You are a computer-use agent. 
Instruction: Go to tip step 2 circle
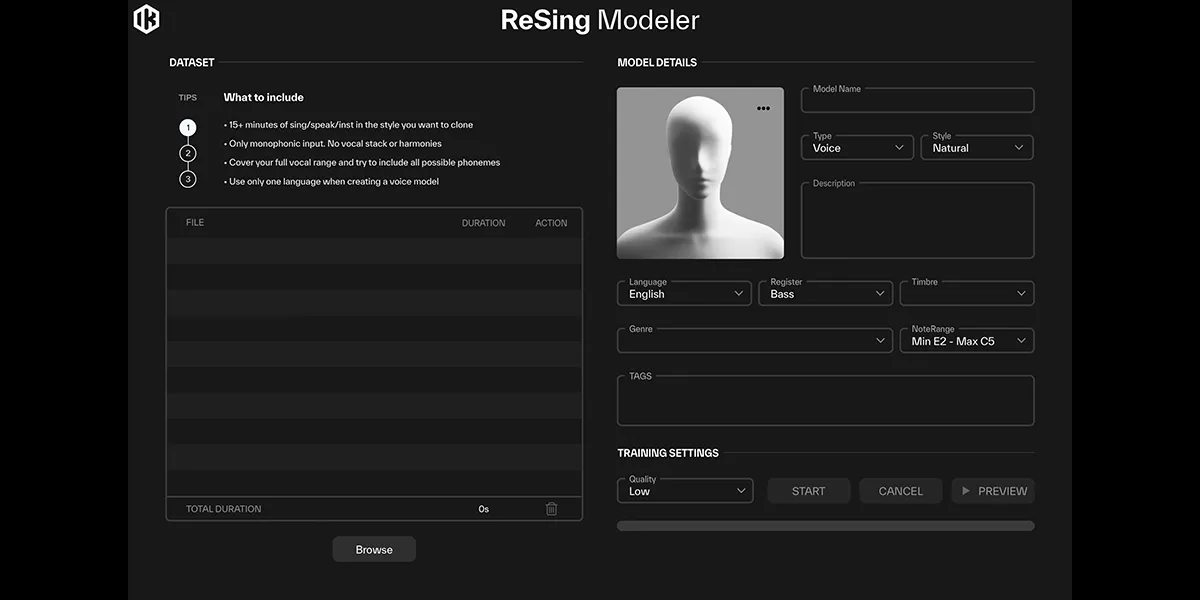188,154
